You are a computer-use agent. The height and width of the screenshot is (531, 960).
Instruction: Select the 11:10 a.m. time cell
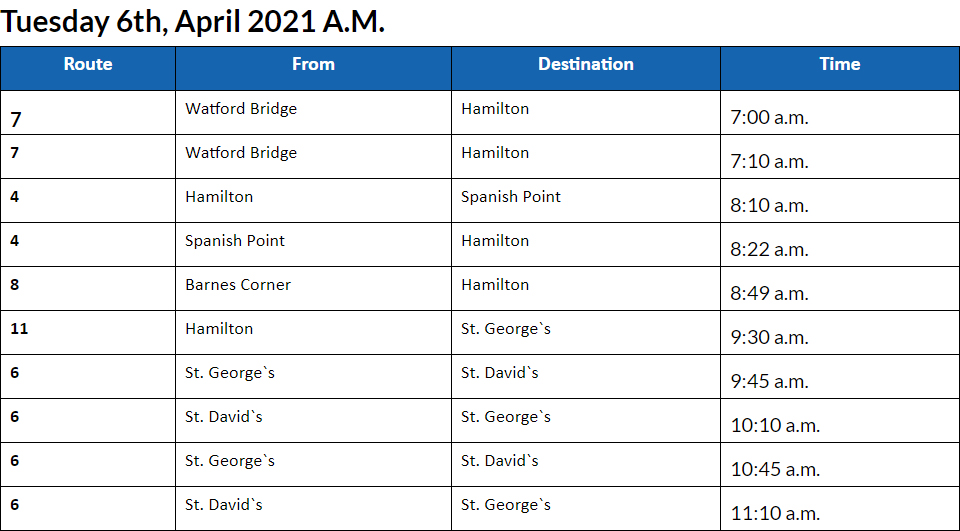pyautogui.click(x=775, y=513)
